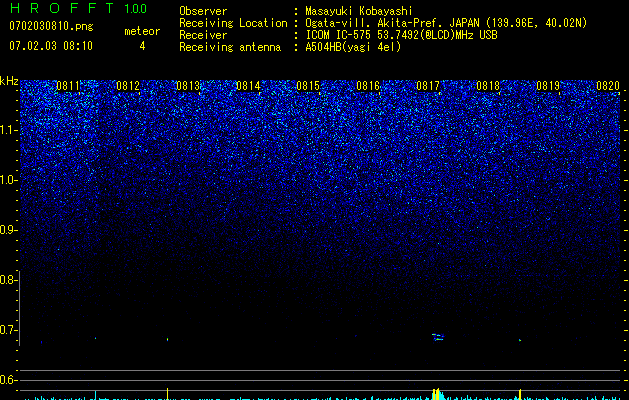Click the 0818 time marker
Screen dimensions: 629x400
488,86
